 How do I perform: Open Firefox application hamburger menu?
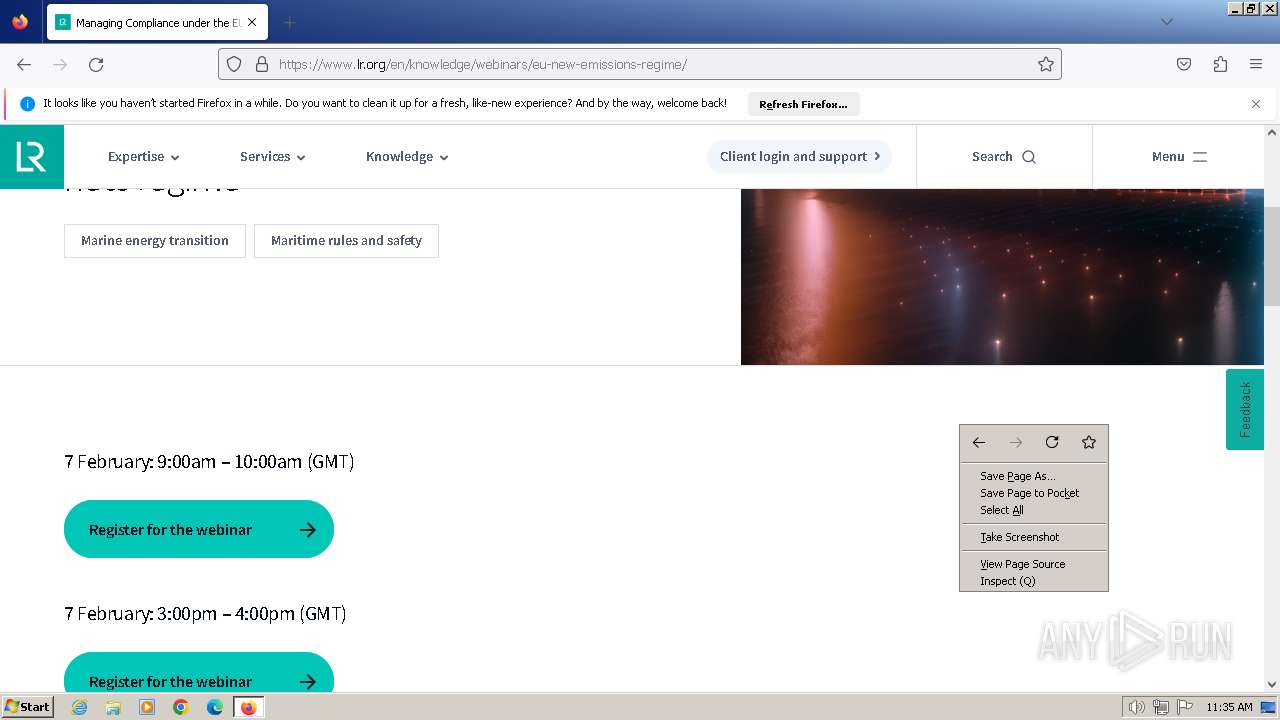coord(1256,64)
